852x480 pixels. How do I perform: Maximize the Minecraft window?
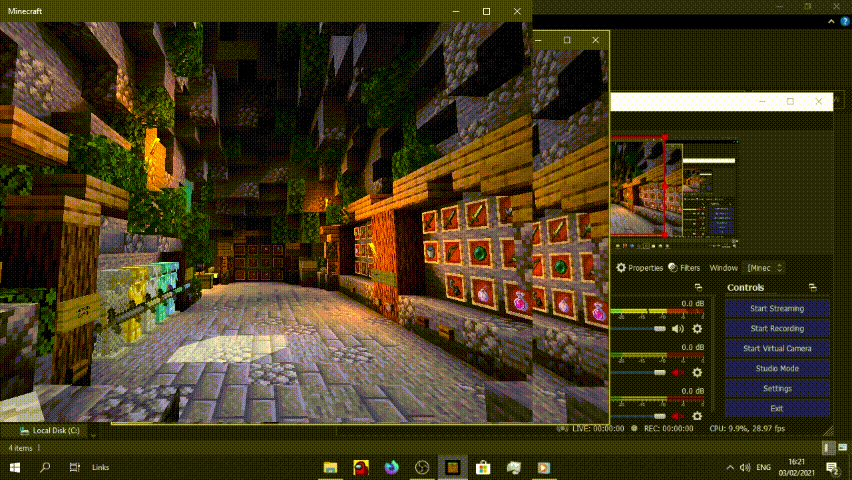(486, 11)
